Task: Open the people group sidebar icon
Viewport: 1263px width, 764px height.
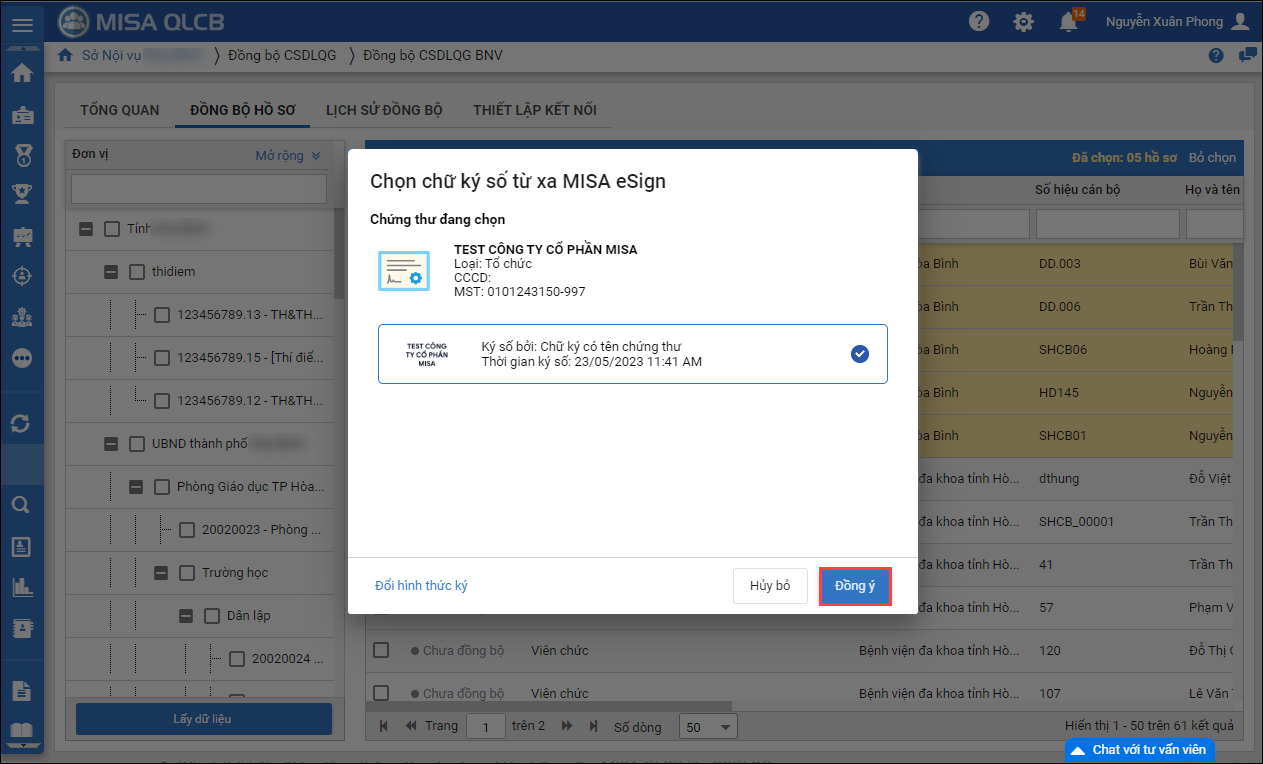Action: [x=22, y=318]
